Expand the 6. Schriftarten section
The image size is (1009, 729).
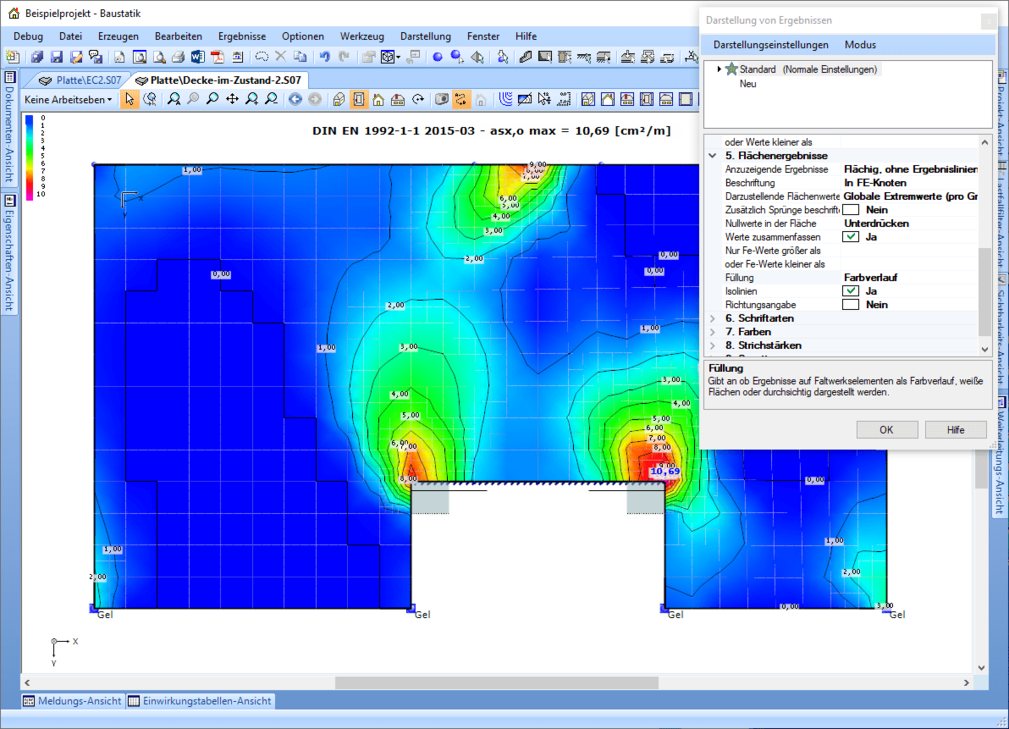coord(712,318)
